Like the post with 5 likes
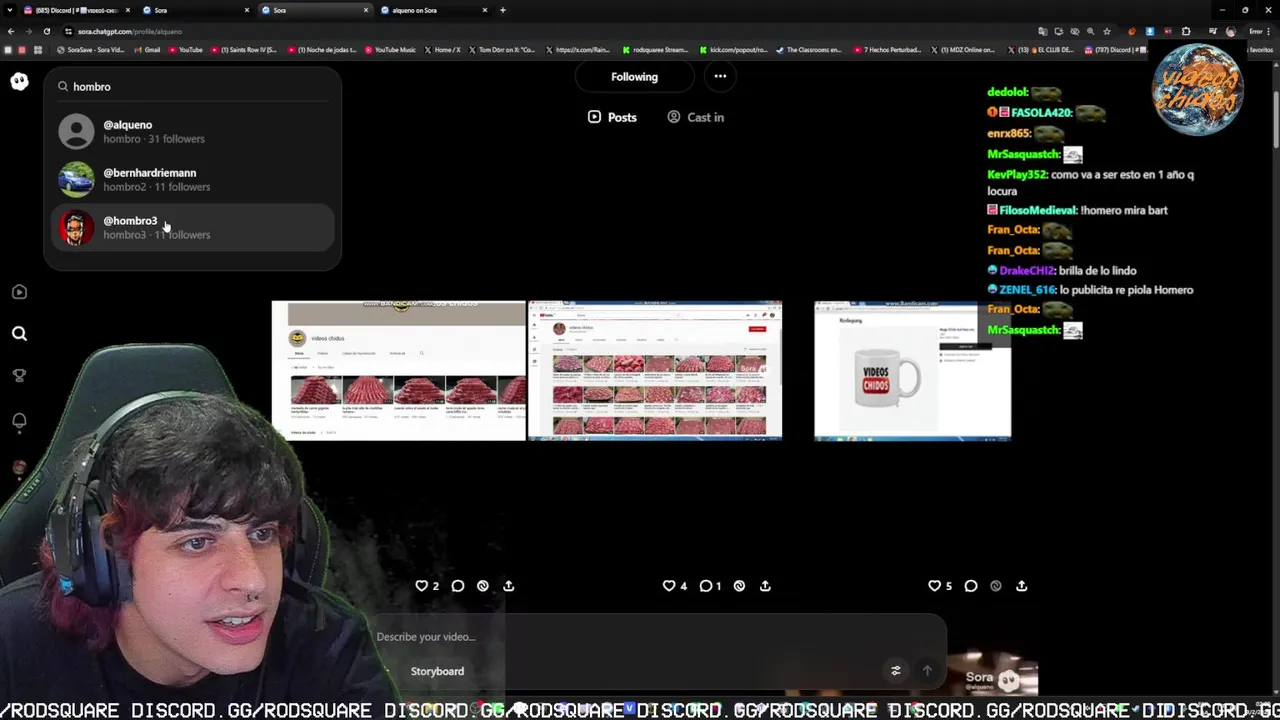Viewport: 1280px width, 720px height. pyautogui.click(x=934, y=586)
